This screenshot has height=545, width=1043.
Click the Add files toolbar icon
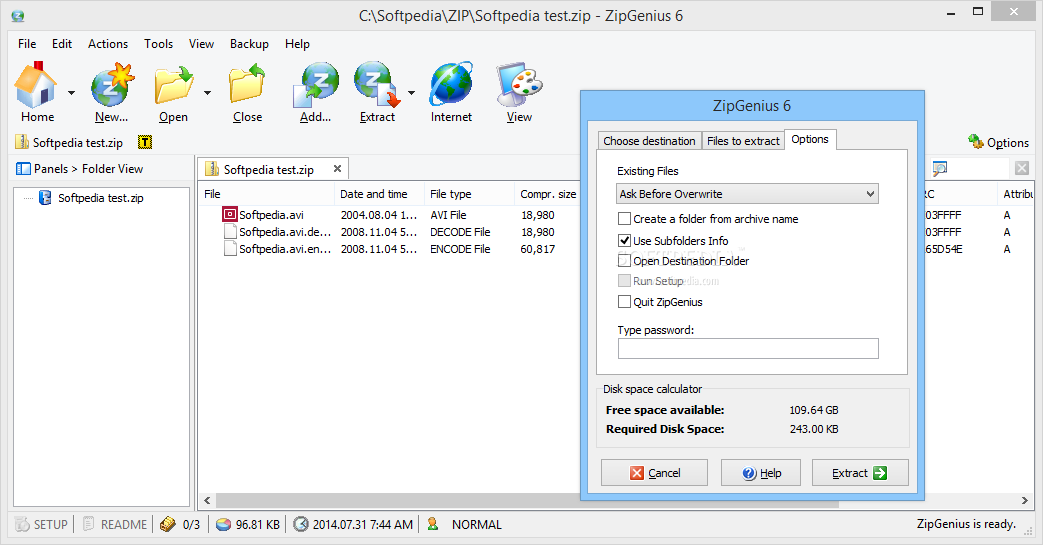pyautogui.click(x=315, y=85)
